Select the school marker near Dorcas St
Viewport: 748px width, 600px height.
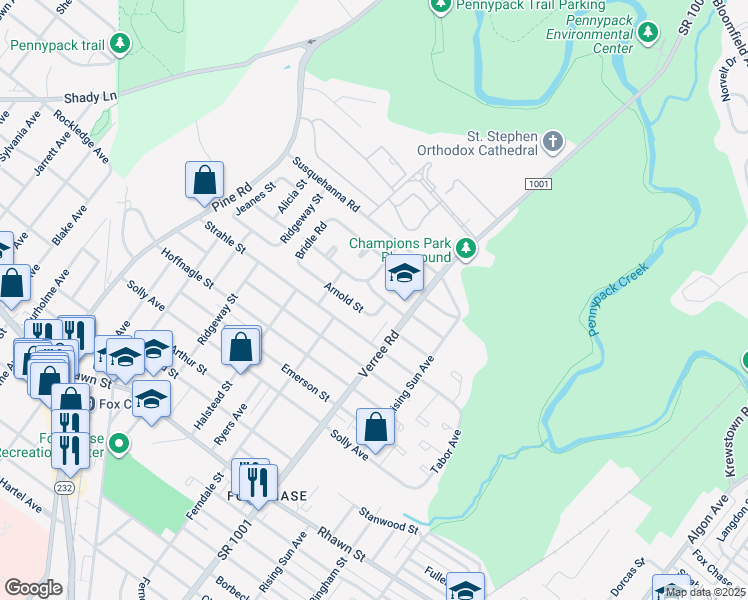click(672, 587)
